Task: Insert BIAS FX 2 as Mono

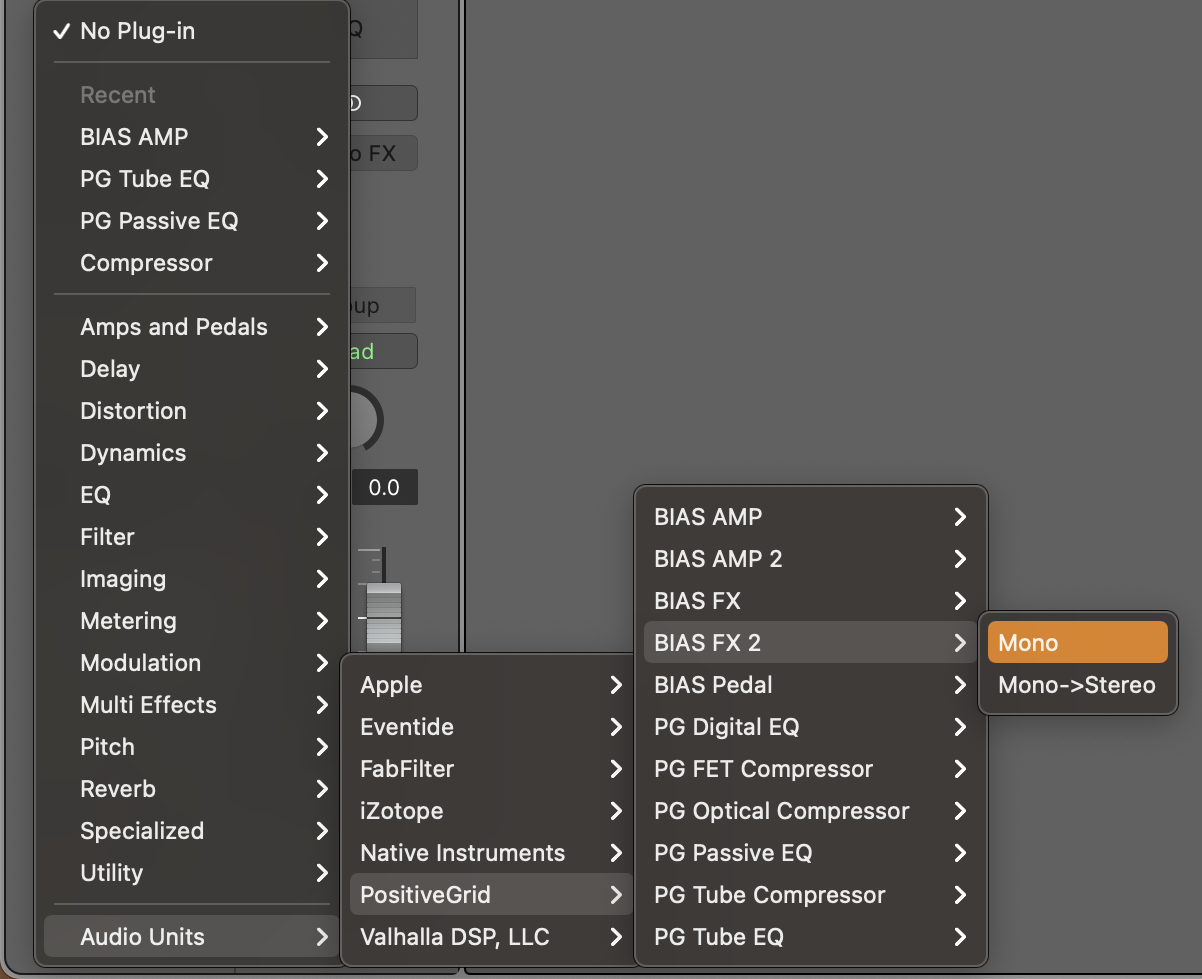Action: pos(1077,643)
